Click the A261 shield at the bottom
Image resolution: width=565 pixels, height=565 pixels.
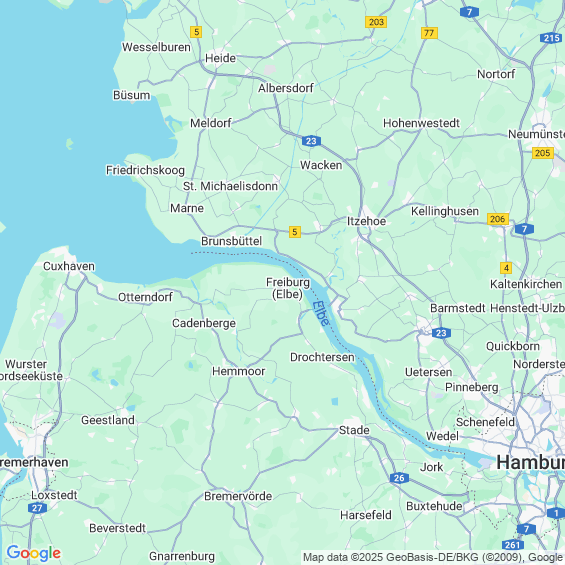pos(513,545)
